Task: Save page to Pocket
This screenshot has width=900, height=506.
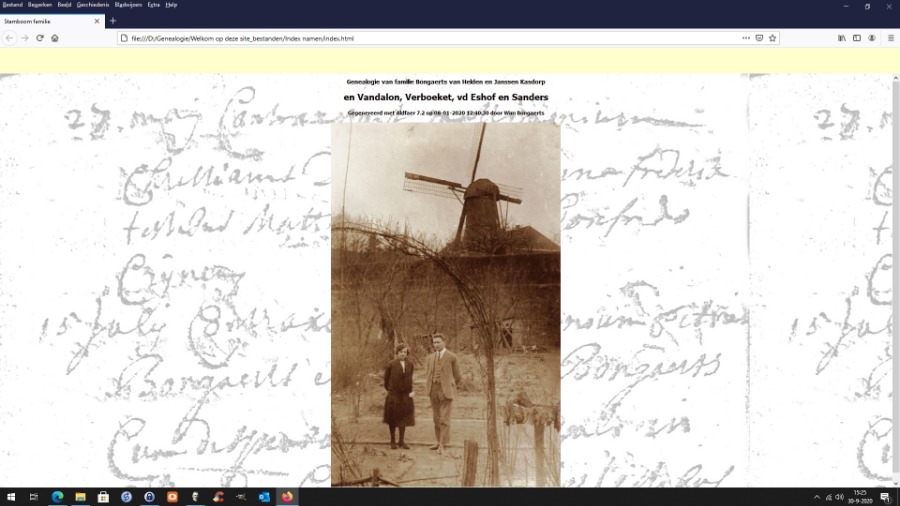Action: [x=759, y=38]
